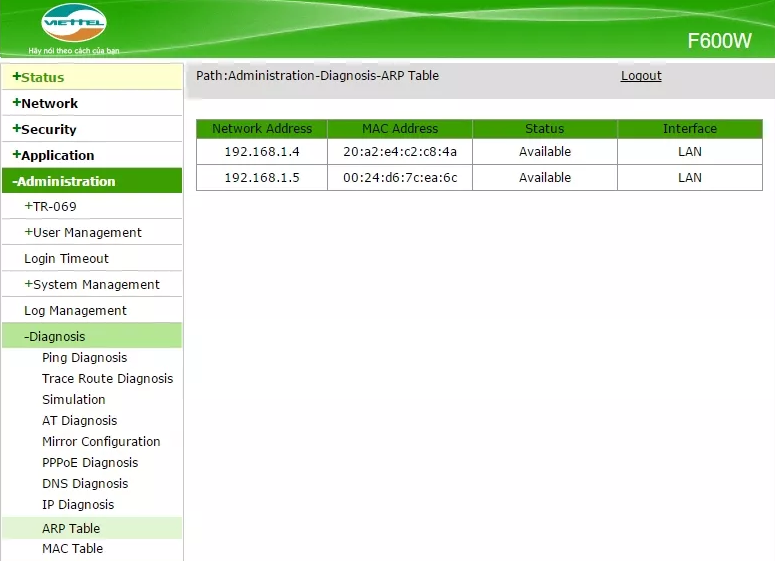Select MAC address 20:a2:e4:c2:c8:4a
The image size is (775, 563).
(400, 152)
